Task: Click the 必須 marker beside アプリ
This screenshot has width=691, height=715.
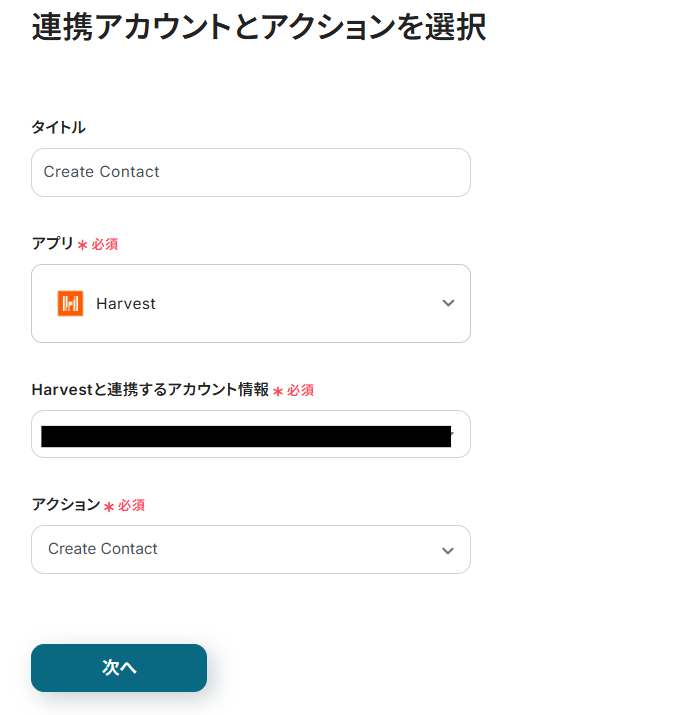Action: pyautogui.click(x=105, y=244)
